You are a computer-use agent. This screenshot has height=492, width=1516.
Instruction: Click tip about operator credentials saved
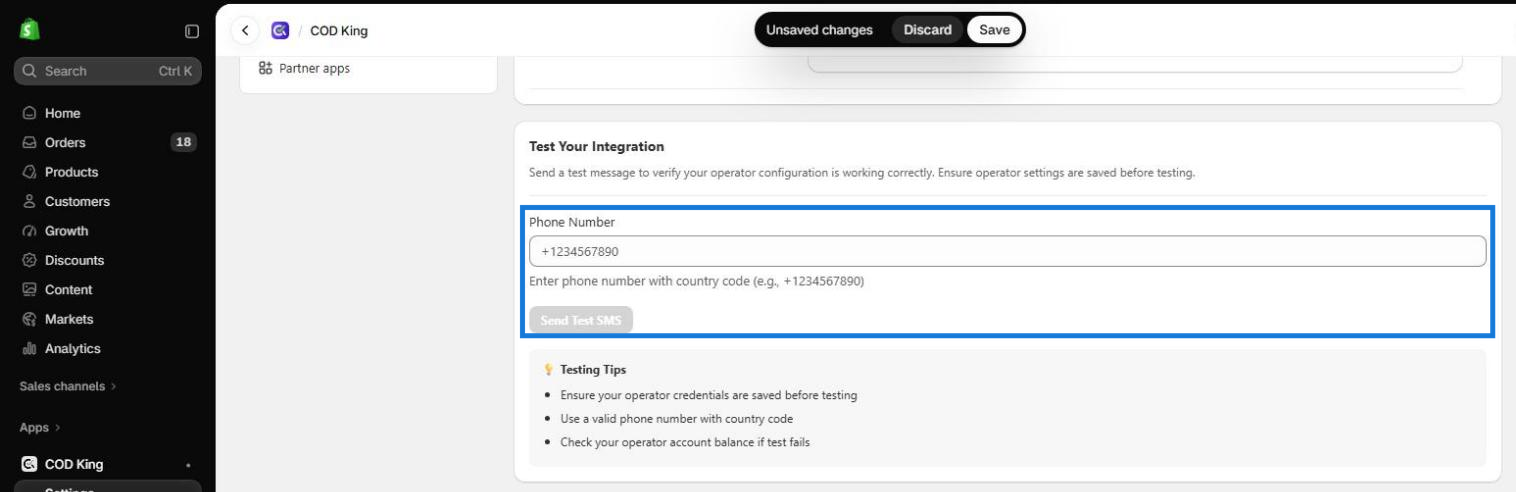pos(709,395)
